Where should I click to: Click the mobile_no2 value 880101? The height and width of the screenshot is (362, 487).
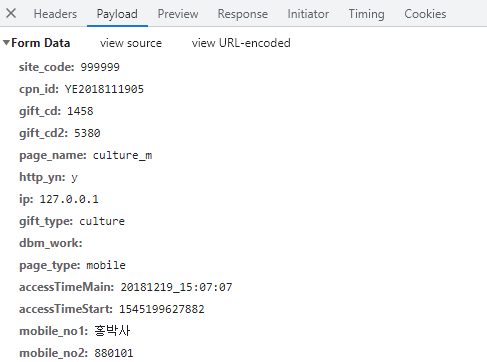tap(114, 353)
